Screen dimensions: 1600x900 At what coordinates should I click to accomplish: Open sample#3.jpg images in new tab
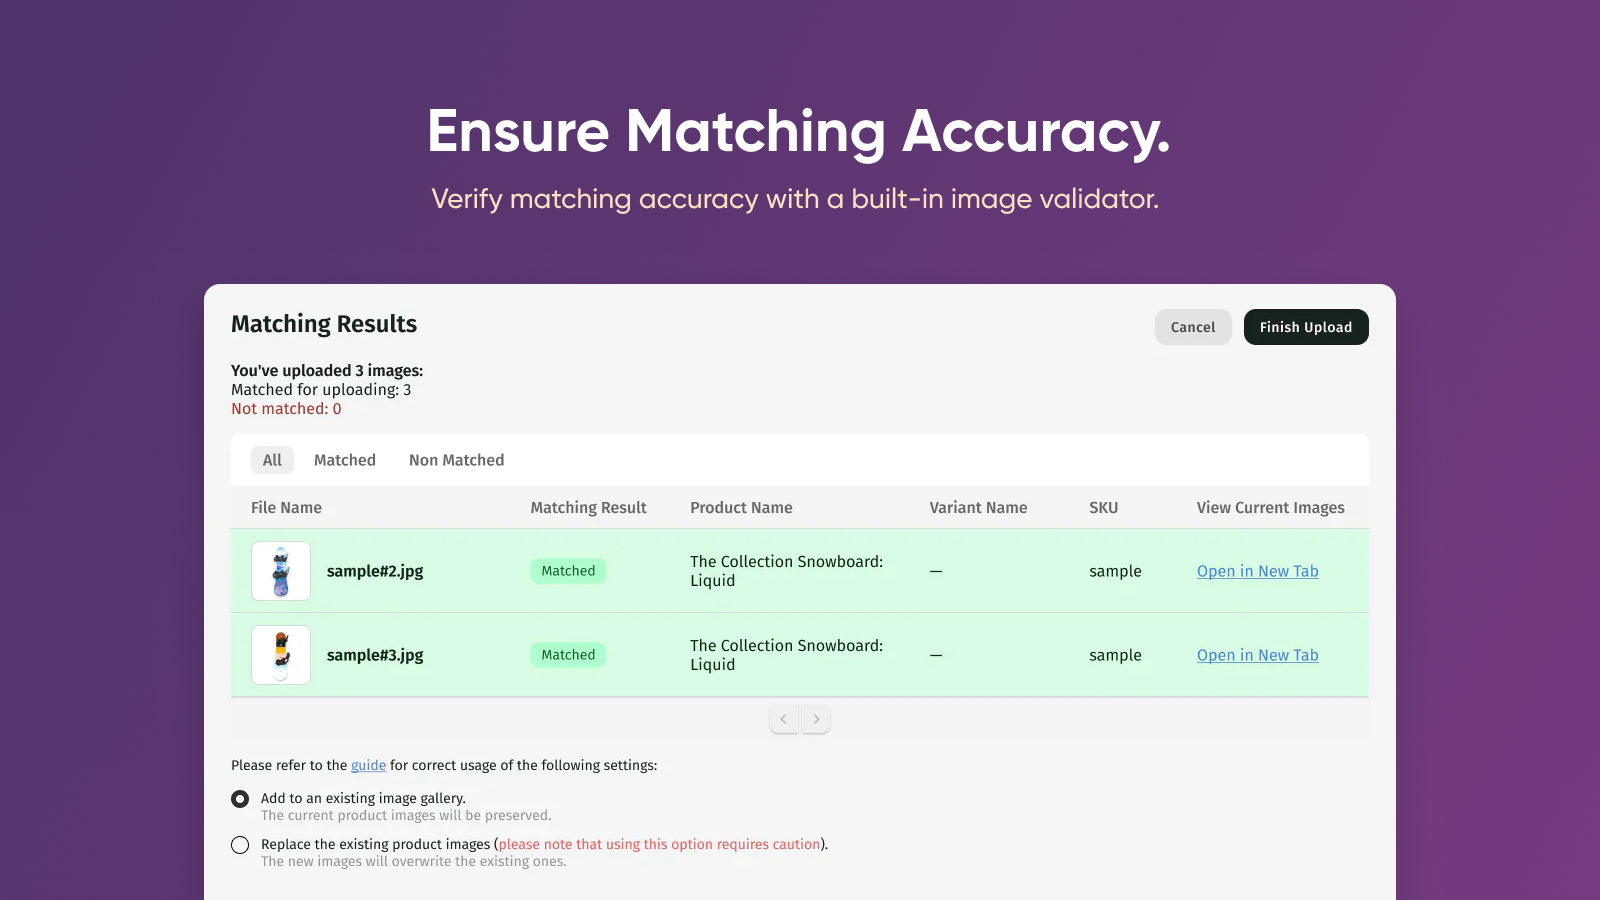coord(1257,655)
